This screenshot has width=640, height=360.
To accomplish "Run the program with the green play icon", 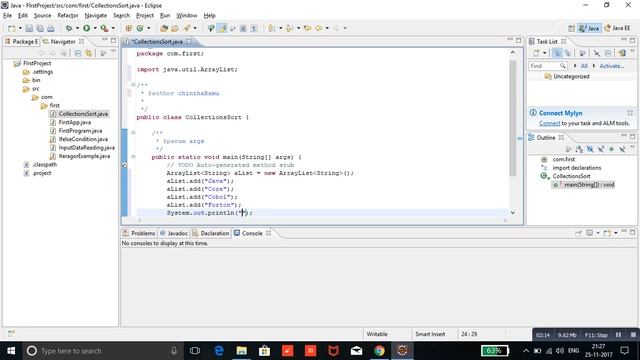I will click(87, 28).
